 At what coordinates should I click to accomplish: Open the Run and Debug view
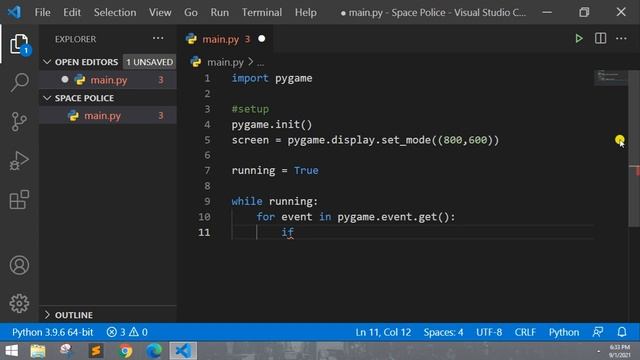point(19,160)
